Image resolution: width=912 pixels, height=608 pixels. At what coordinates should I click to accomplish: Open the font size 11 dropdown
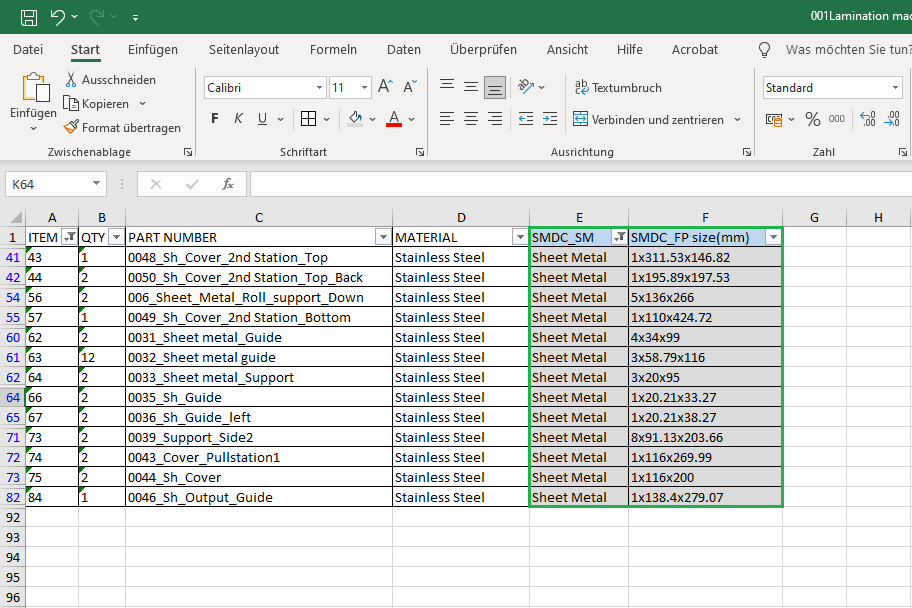point(364,88)
